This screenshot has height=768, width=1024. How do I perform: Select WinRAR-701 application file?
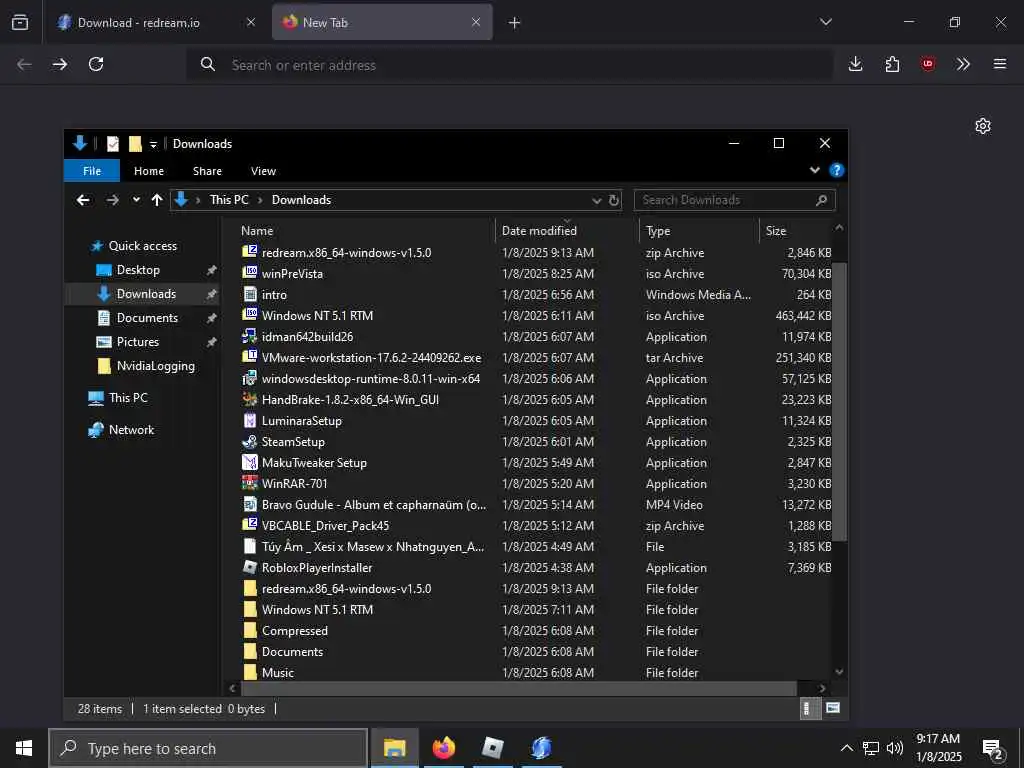point(295,483)
